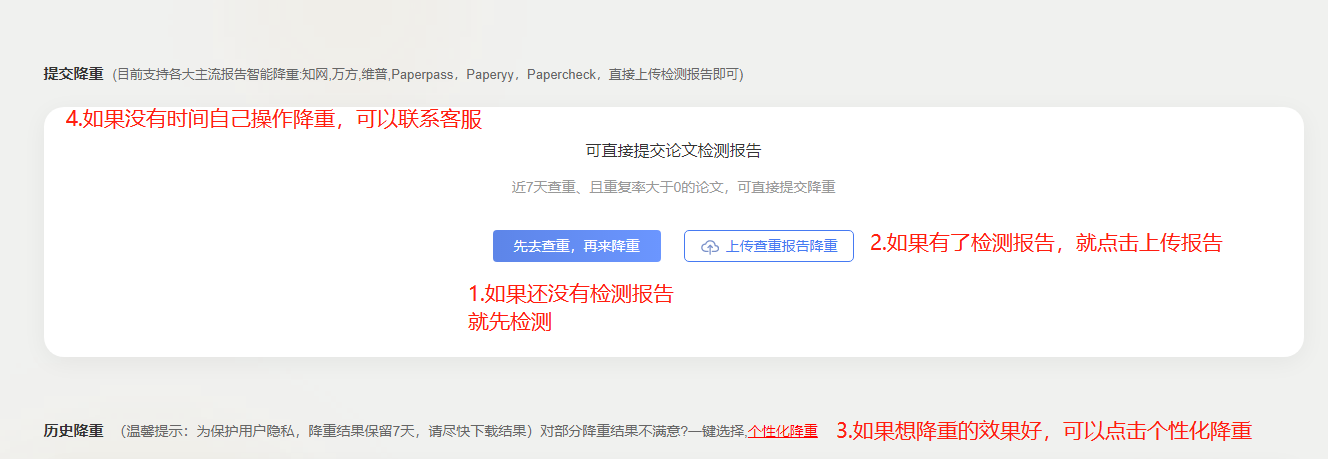Click the red 就先检测 text line
1328x459 pixels.
(510, 322)
